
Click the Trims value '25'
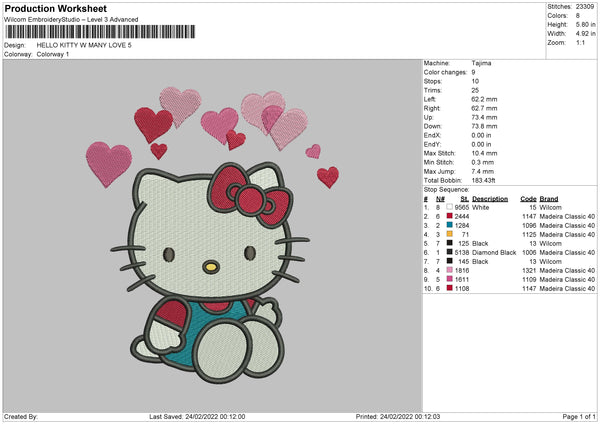(475, 90)
